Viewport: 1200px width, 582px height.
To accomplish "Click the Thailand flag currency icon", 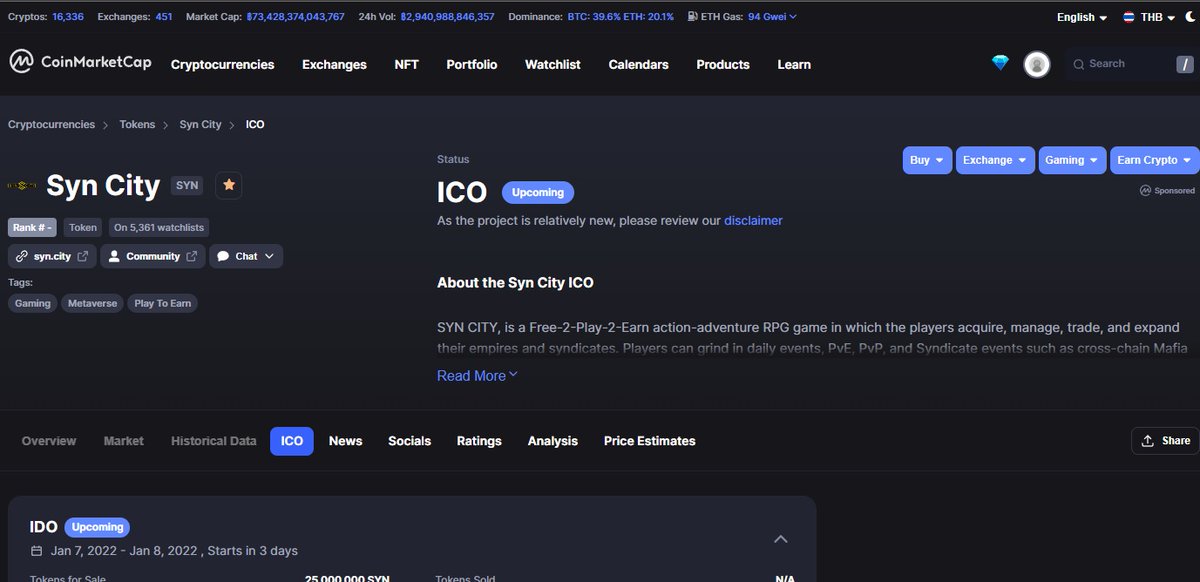I will tap(1128, 17).
